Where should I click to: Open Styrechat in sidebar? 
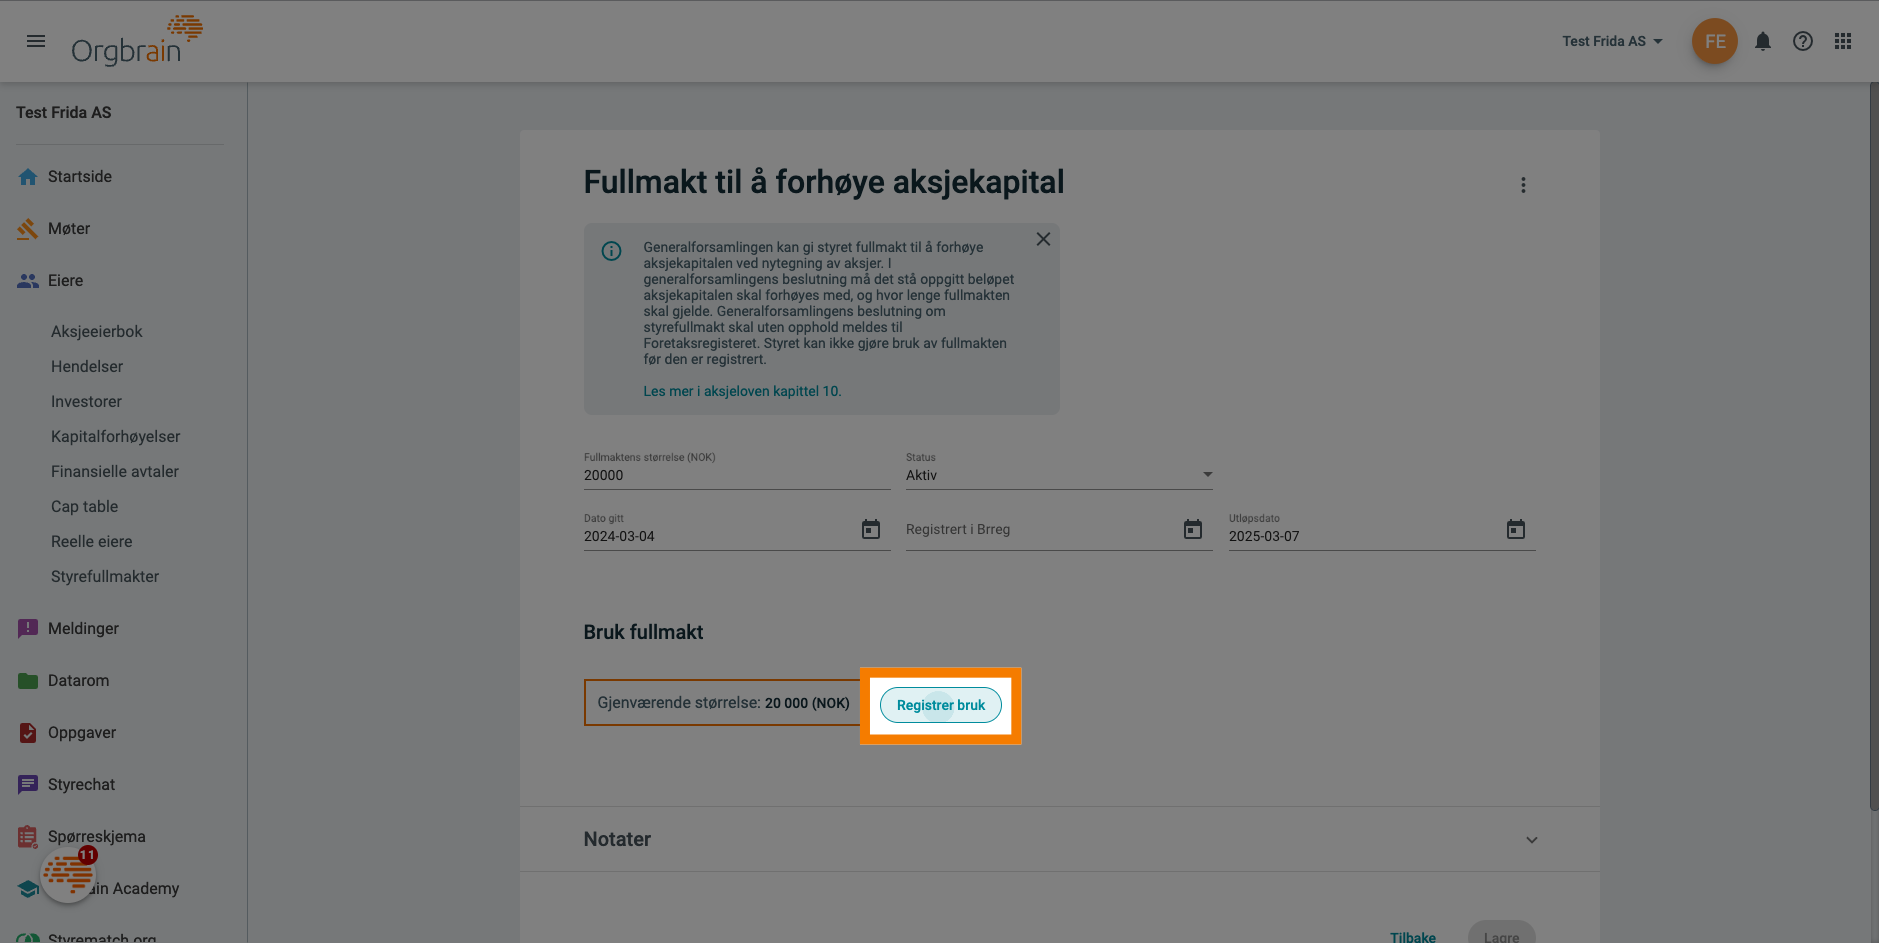click(x=81, y=784)
